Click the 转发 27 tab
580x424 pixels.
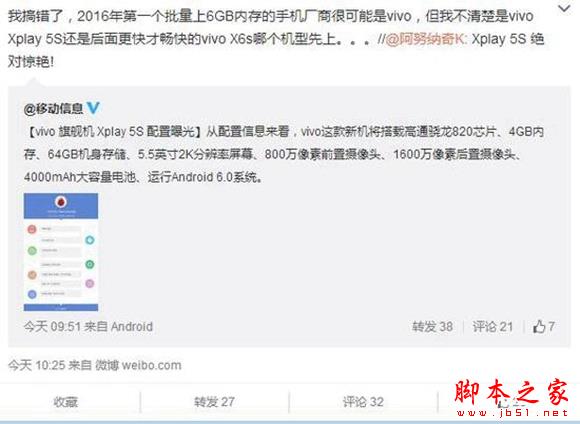(x=214, y=402)
